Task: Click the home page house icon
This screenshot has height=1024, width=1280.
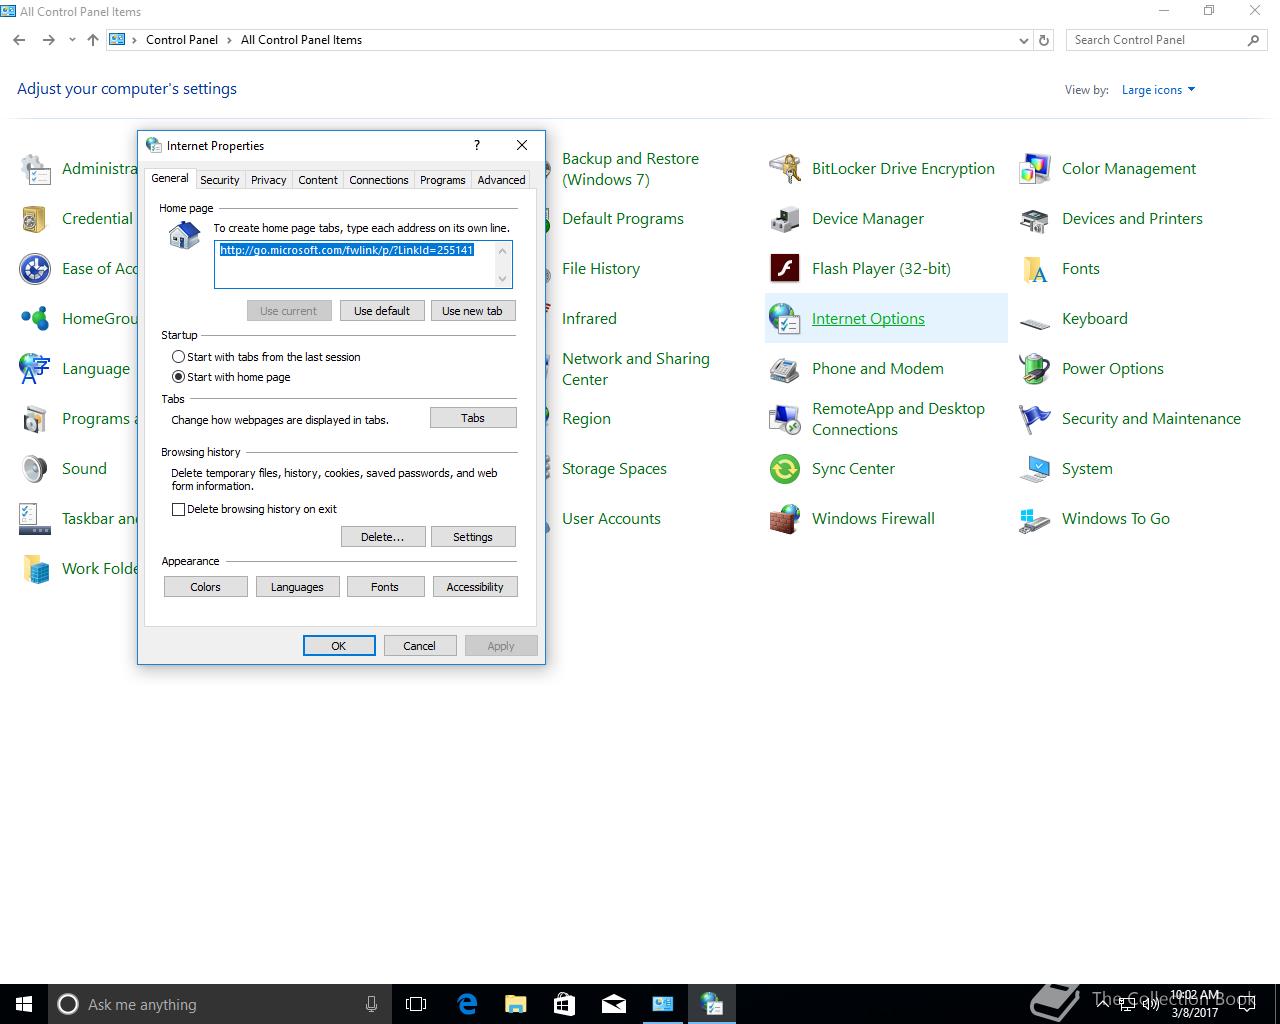Action: coord(184,235)
